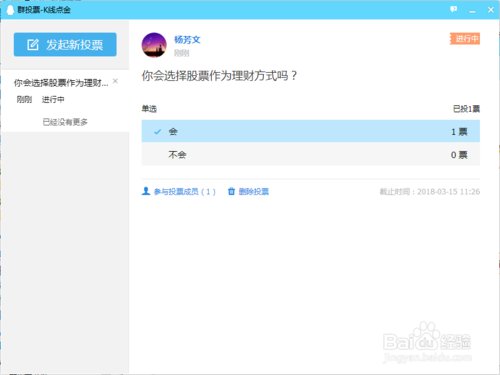Click the trash icon beside 删除投票
This screenshot has width=500, height=375.
[x=231, y=191]
